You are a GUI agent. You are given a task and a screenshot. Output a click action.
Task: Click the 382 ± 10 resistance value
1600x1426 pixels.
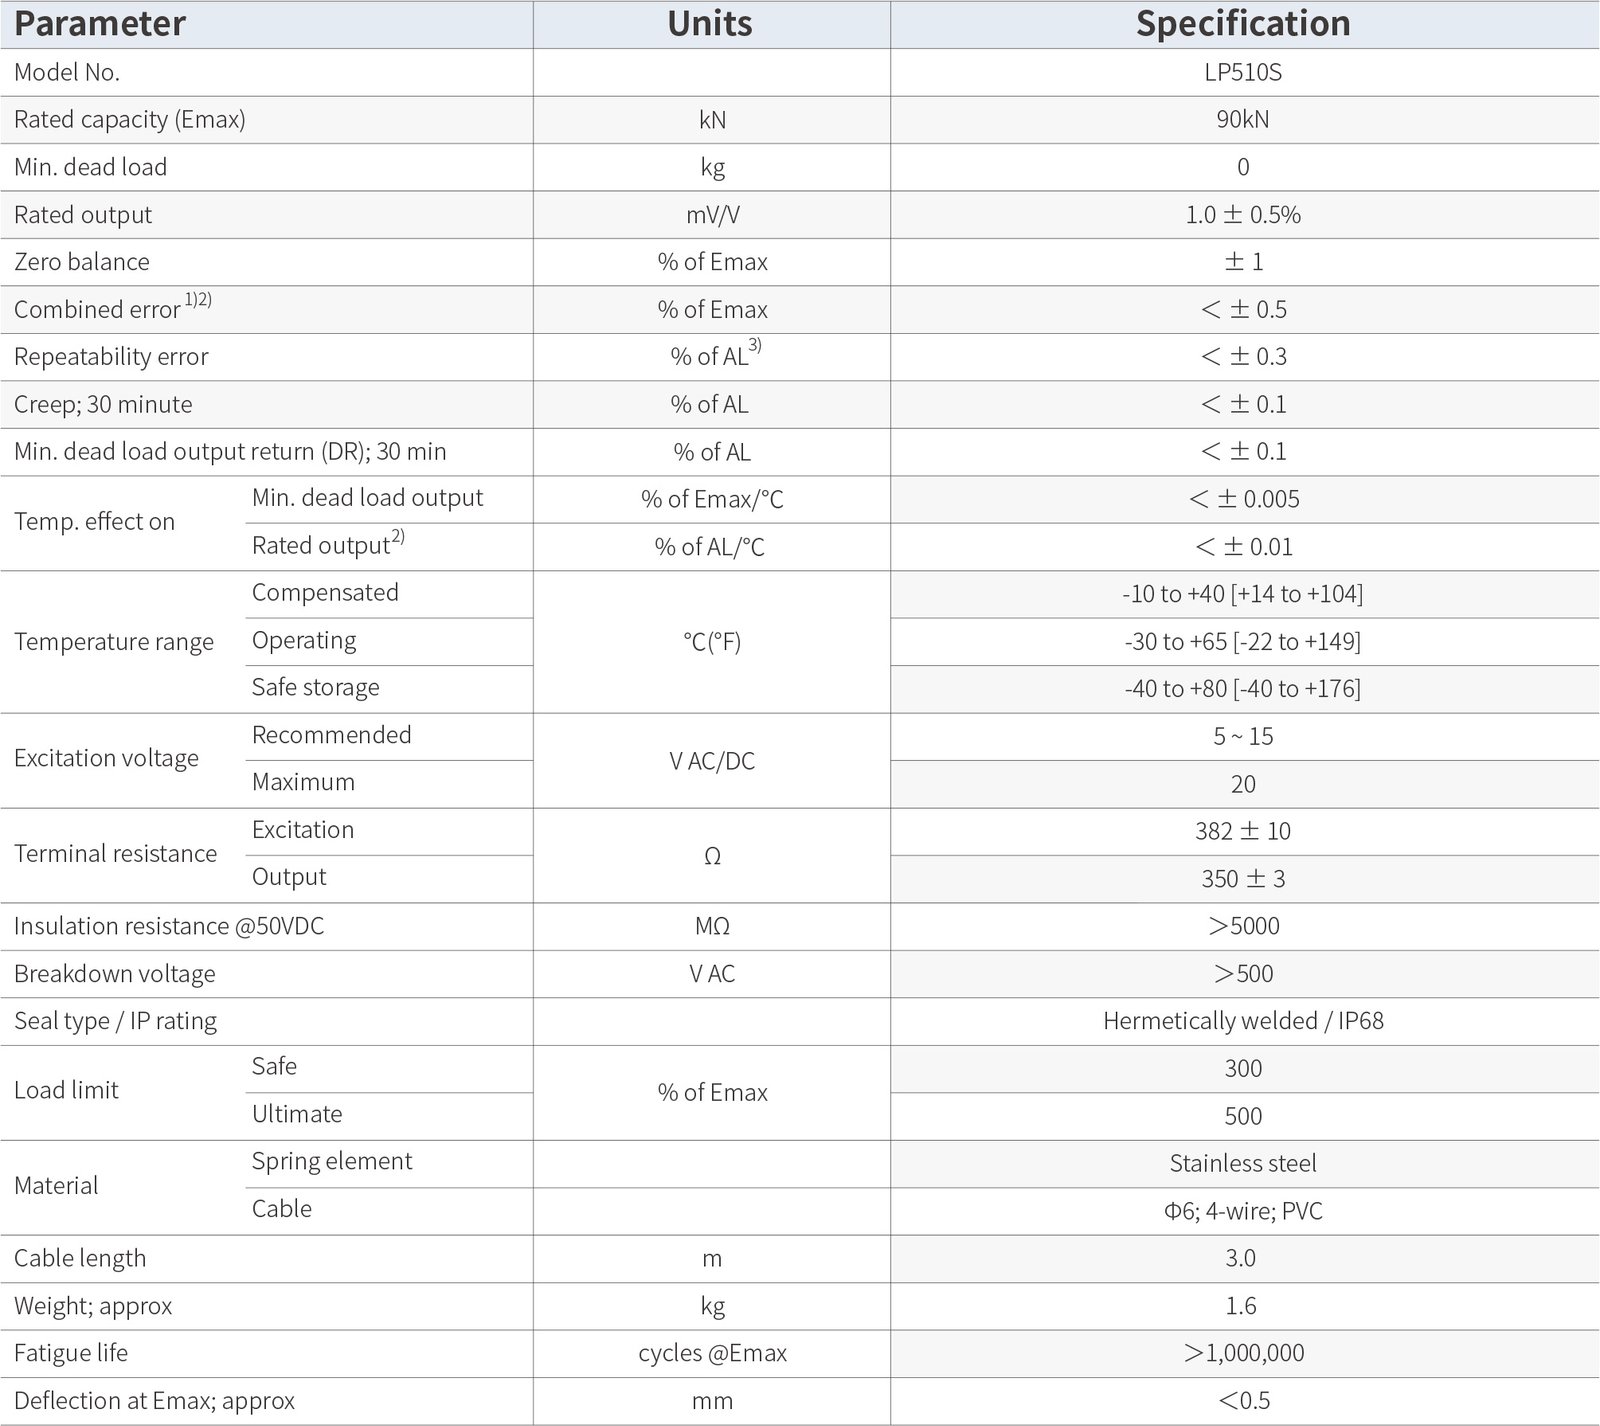tap(1243, 831)
